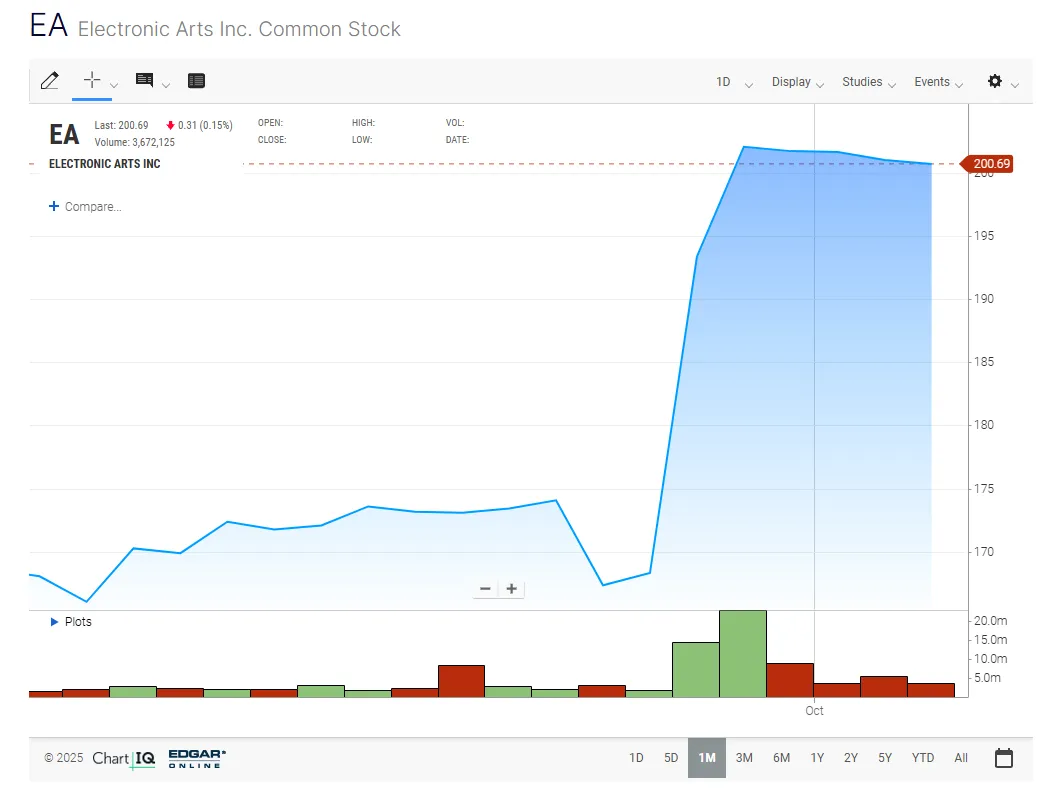Image resolution: width=1061 pixels, height=792 pixels.
Task: Select the 1Y range button
Action: point(817,757)
